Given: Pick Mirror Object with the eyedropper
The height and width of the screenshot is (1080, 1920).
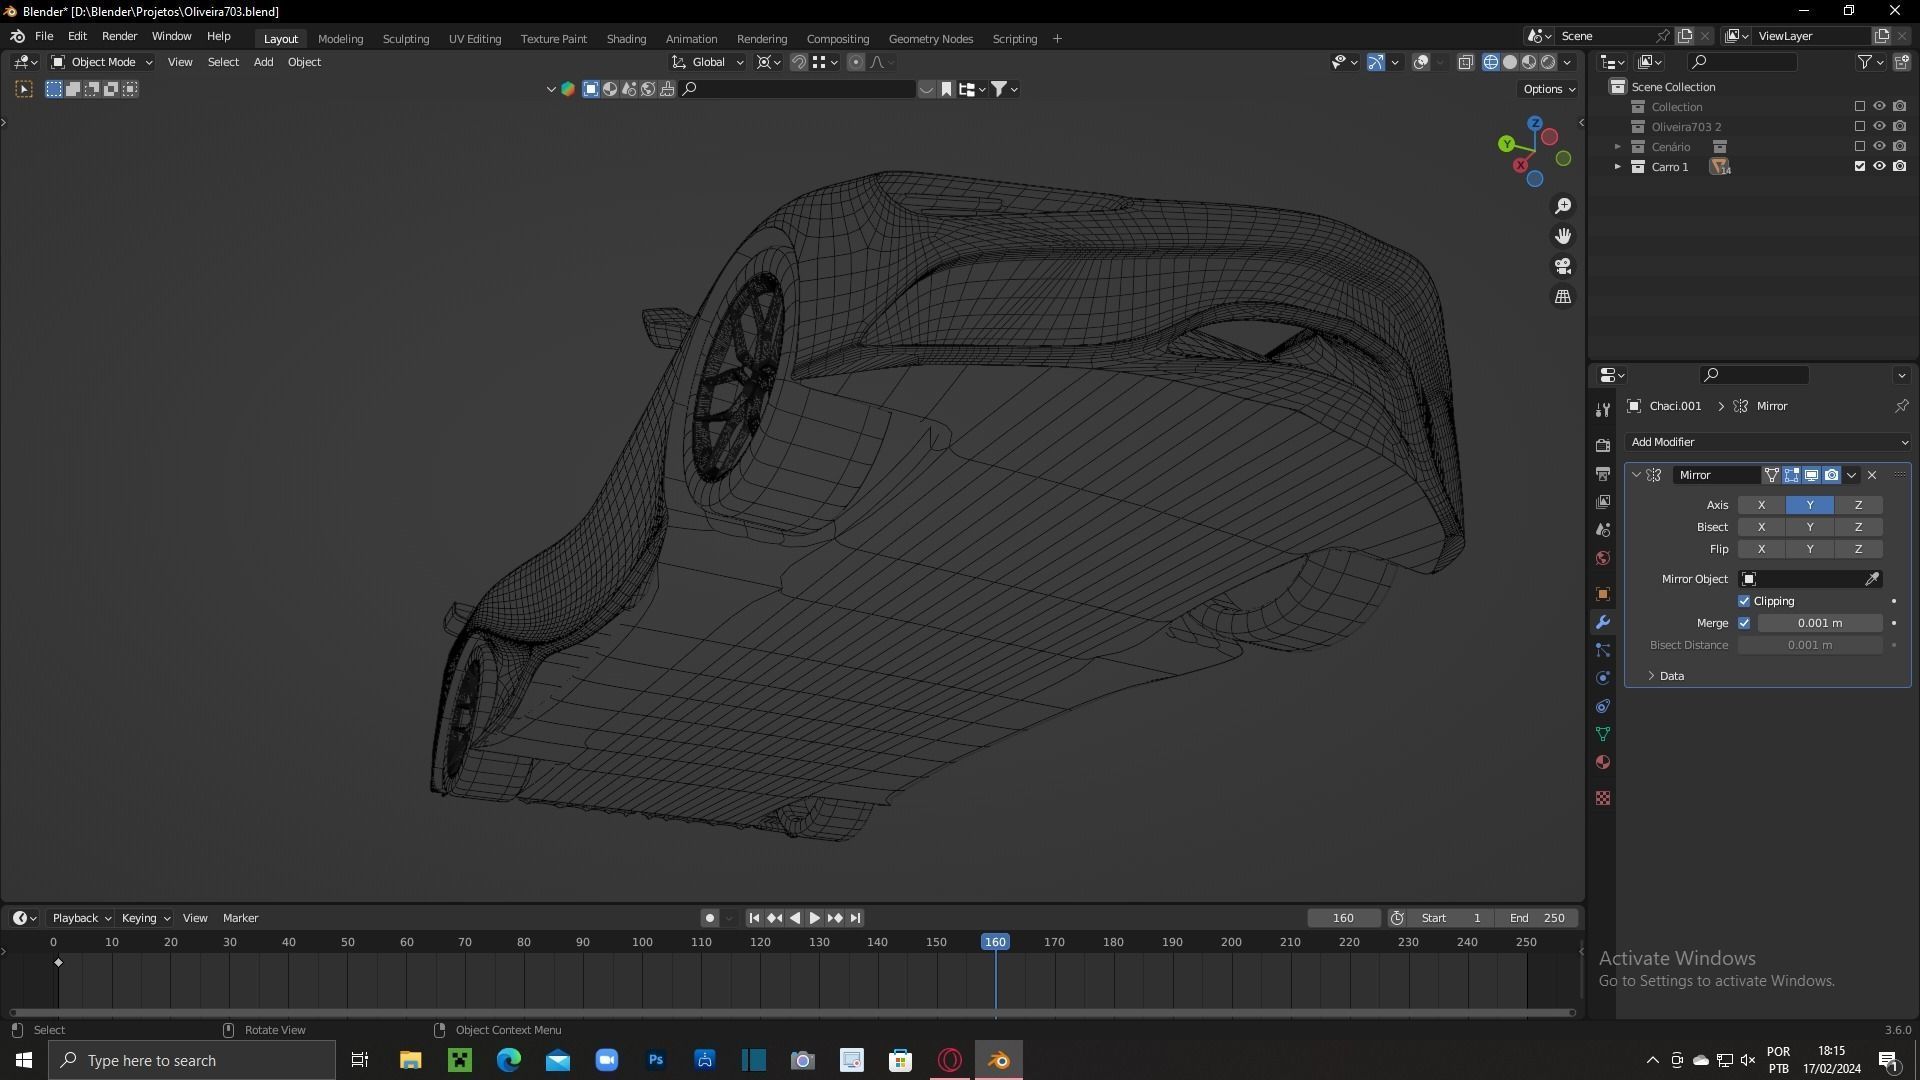Looking at the screenshot, I should tap(1872, 579).
